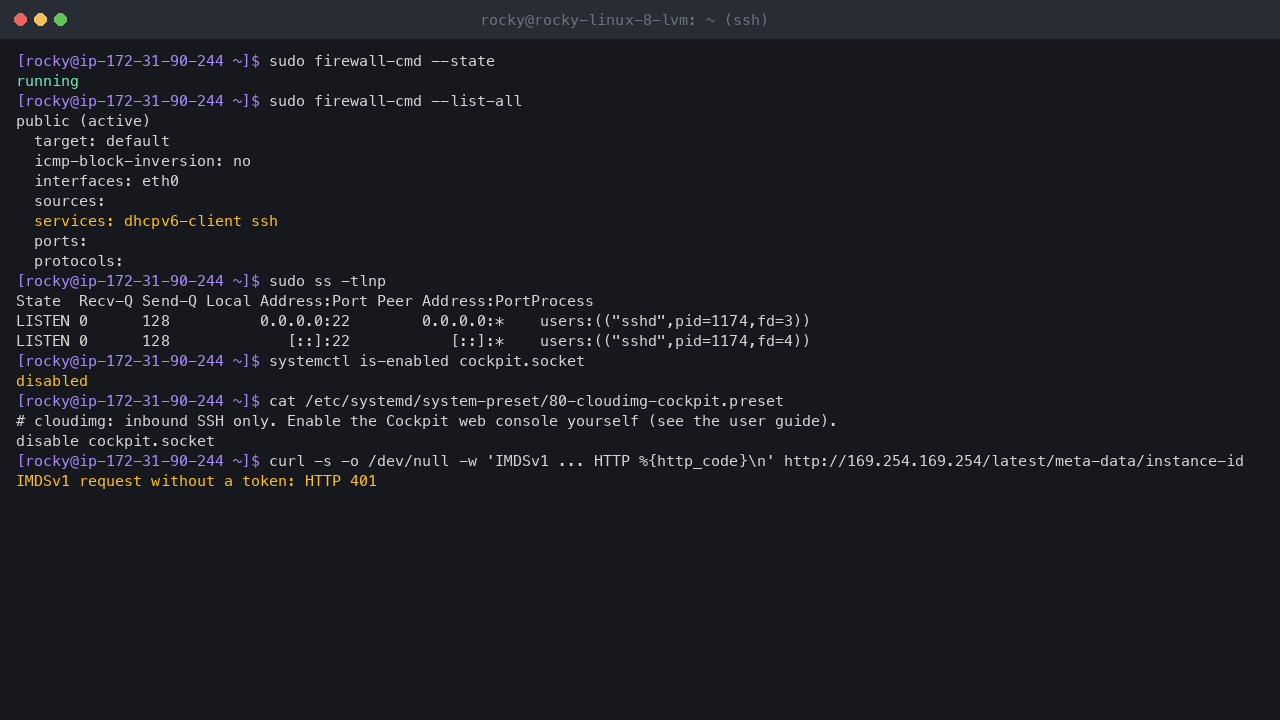Select the highlighted "services: dhcpv6-client ssh" line

click(x=156, y=221)
